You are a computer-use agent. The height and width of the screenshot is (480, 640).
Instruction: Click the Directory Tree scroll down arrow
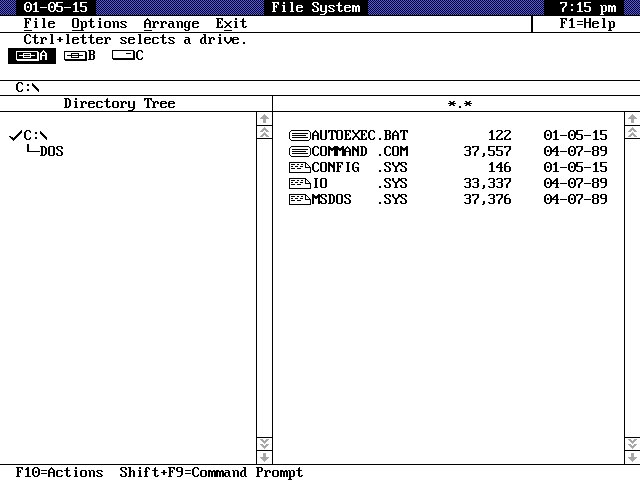[x=264, y=457]
